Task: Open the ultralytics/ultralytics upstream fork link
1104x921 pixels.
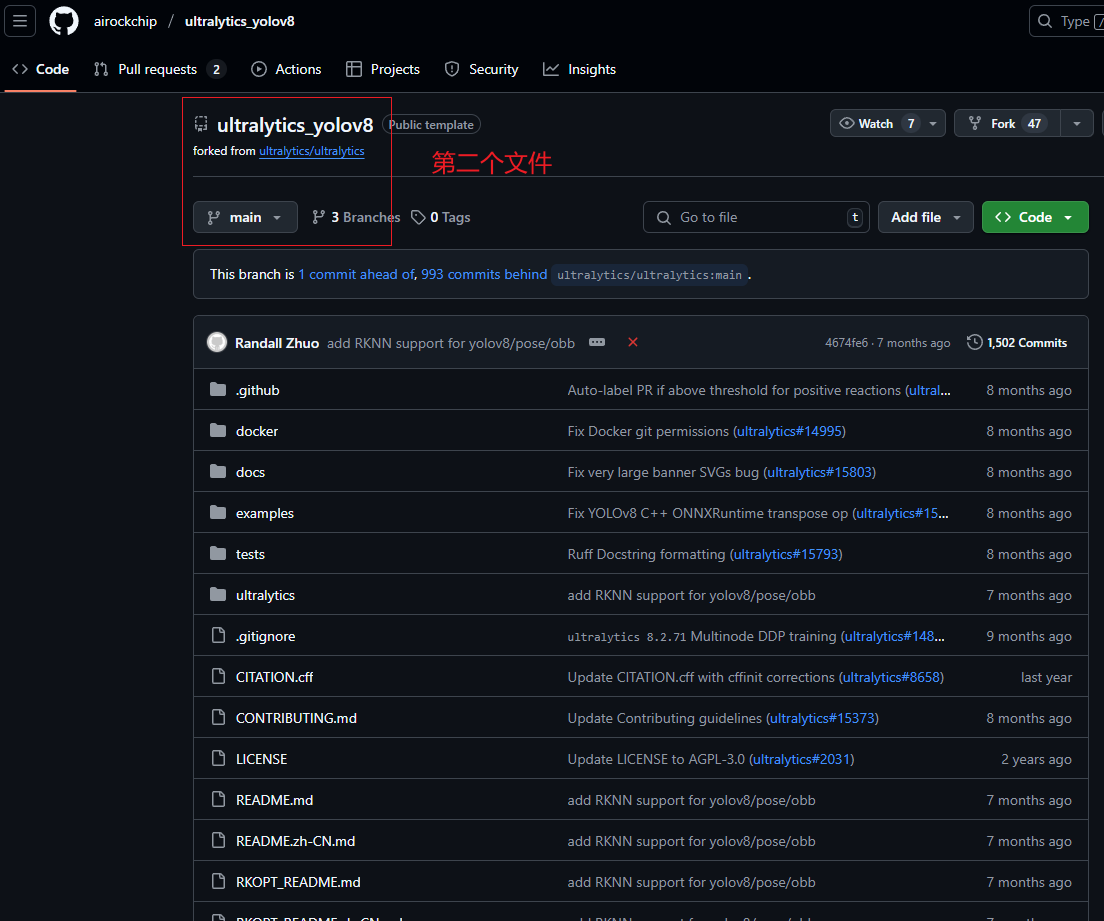Action: [312, 151]
